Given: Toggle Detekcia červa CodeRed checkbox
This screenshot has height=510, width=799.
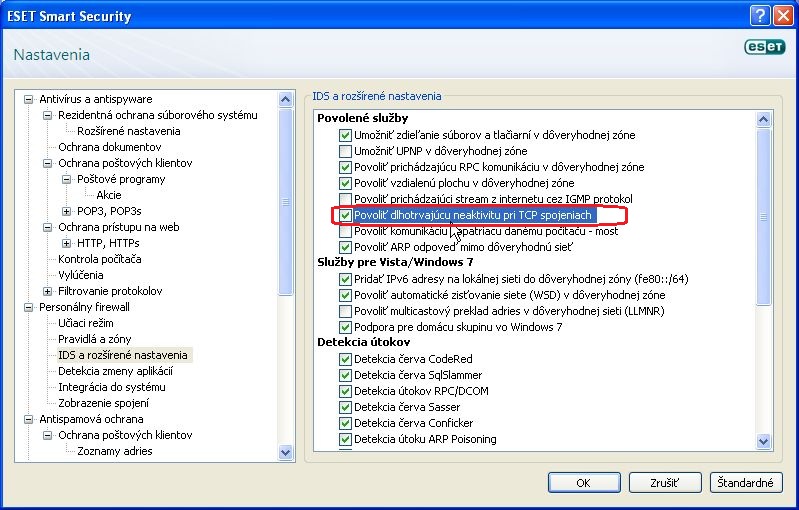Looking at the screenshot, I should pos(345,359).
